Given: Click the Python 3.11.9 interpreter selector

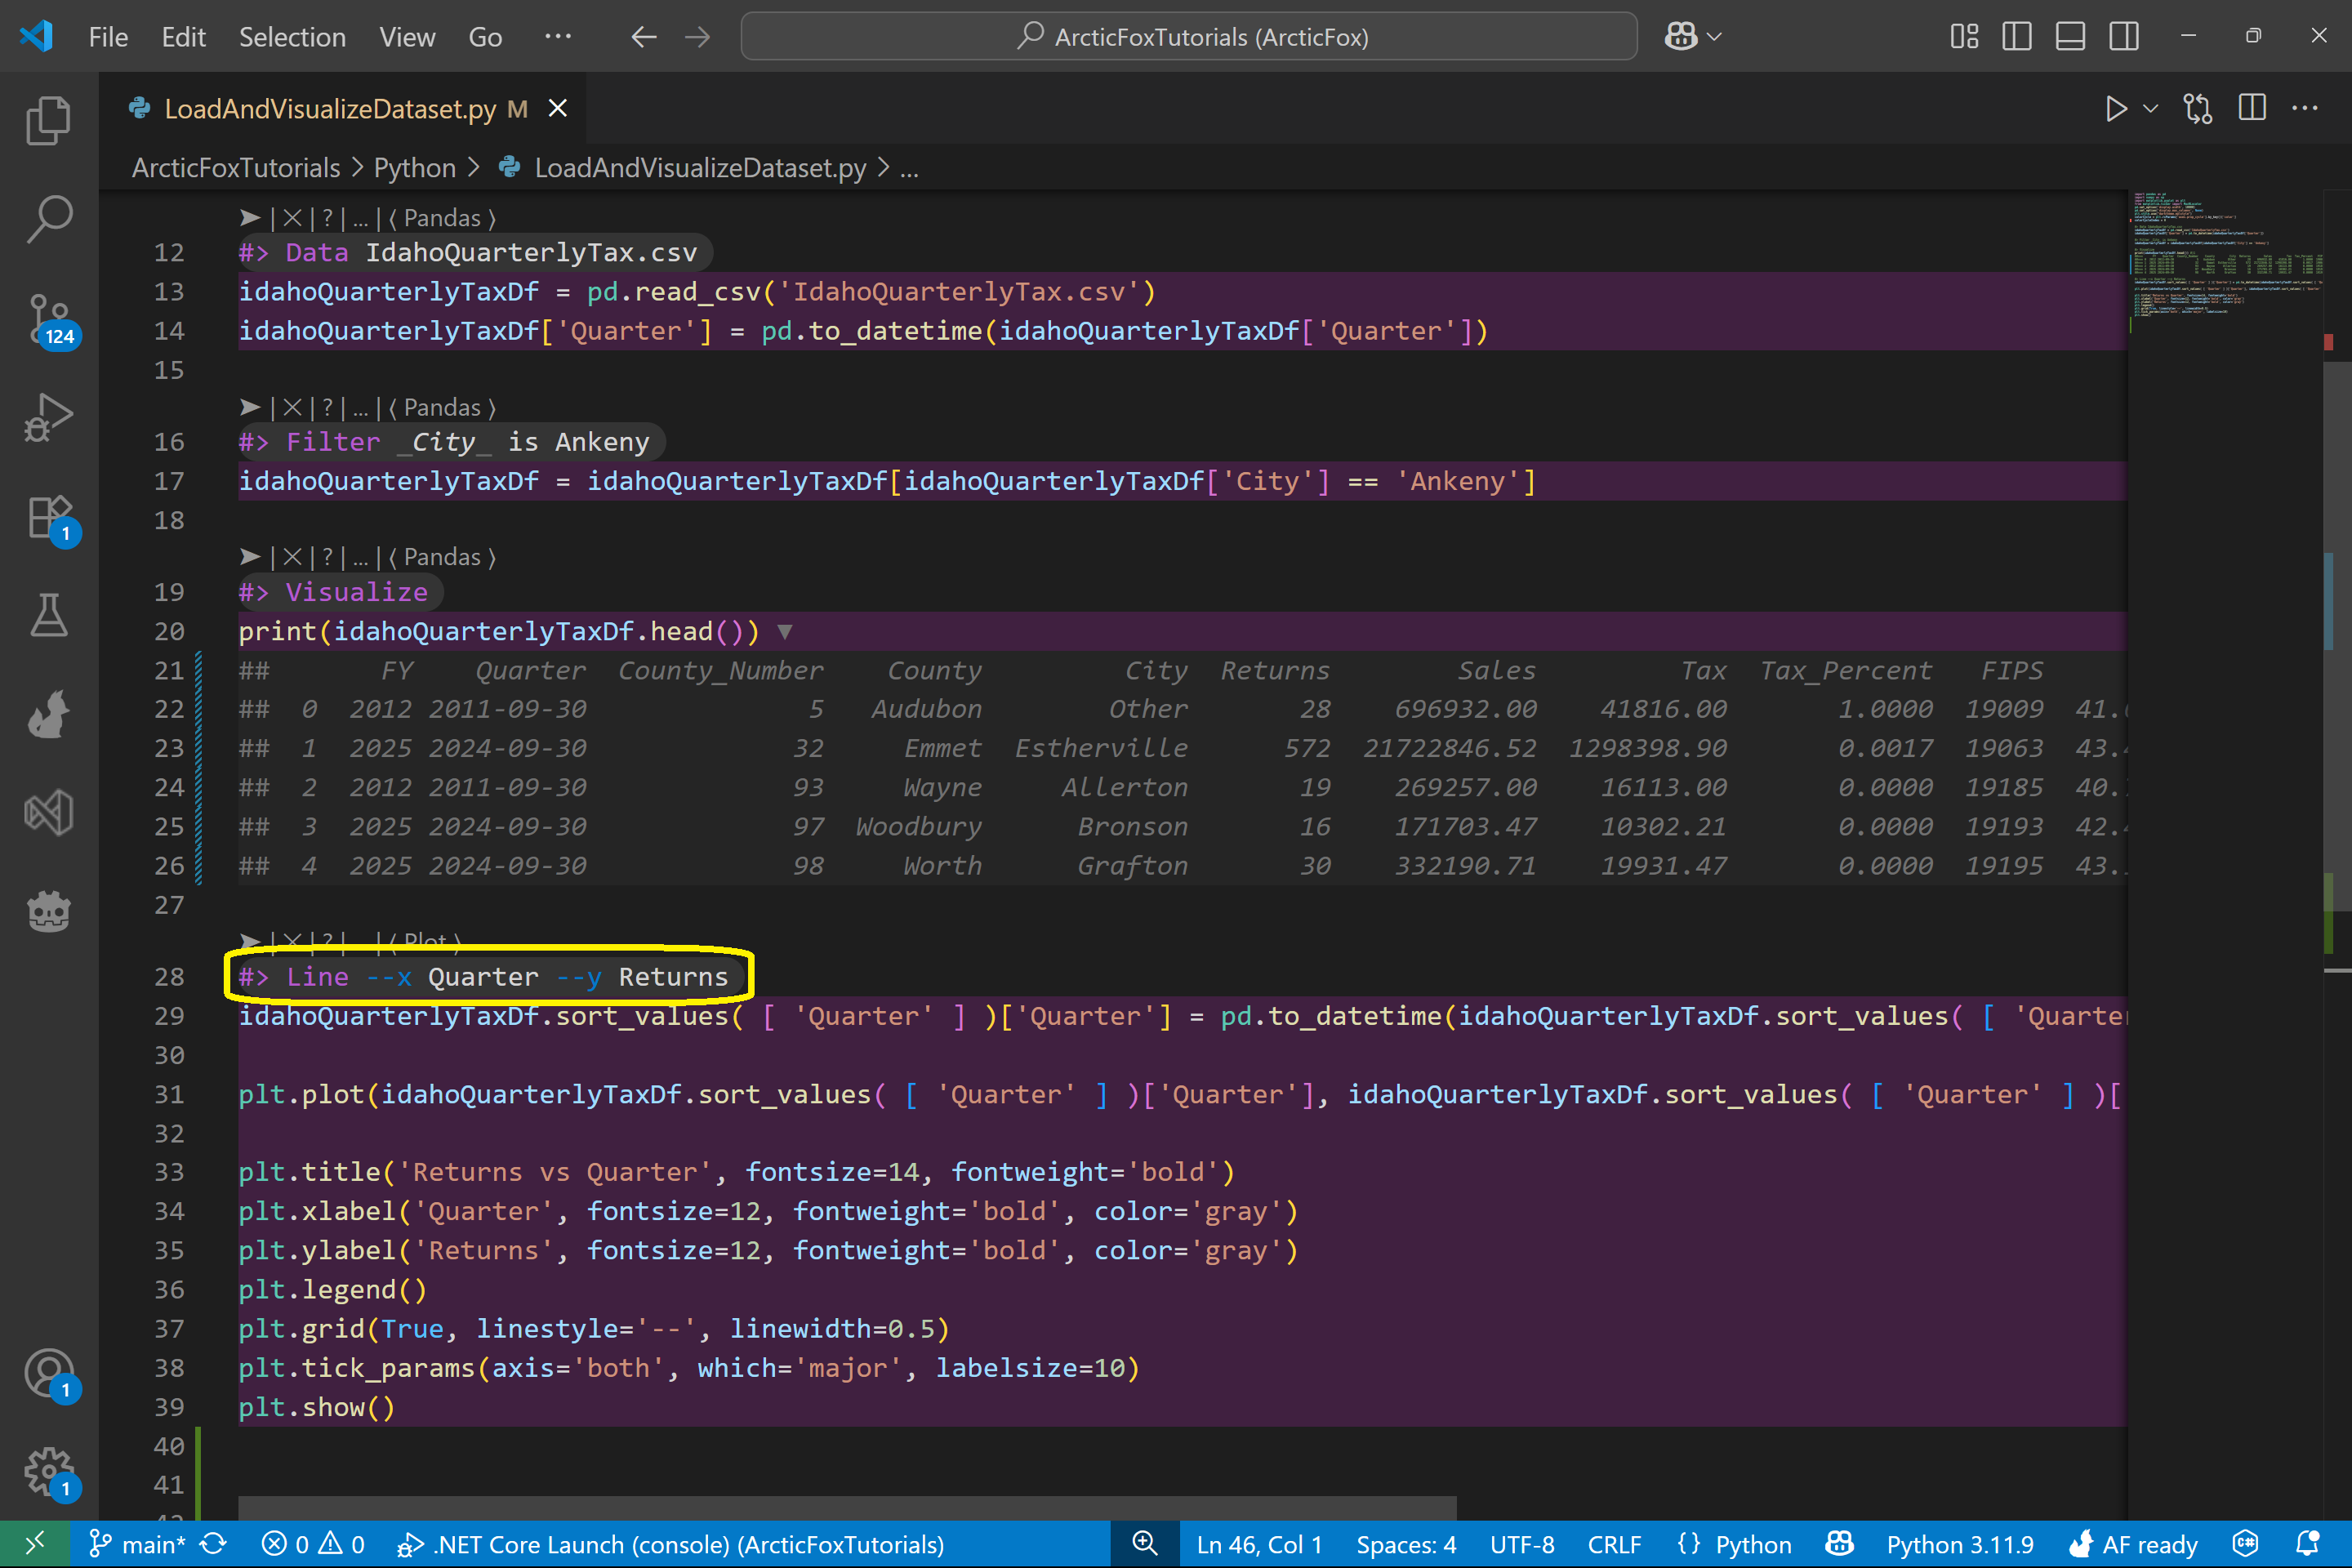Looking at the screenshot, I should pos(1960,1544).
